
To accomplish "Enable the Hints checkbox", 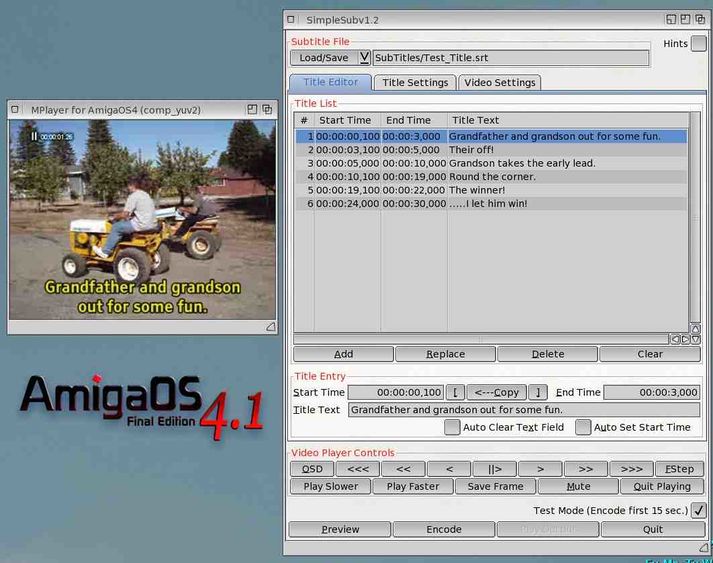I will click(x=698, y=44).
